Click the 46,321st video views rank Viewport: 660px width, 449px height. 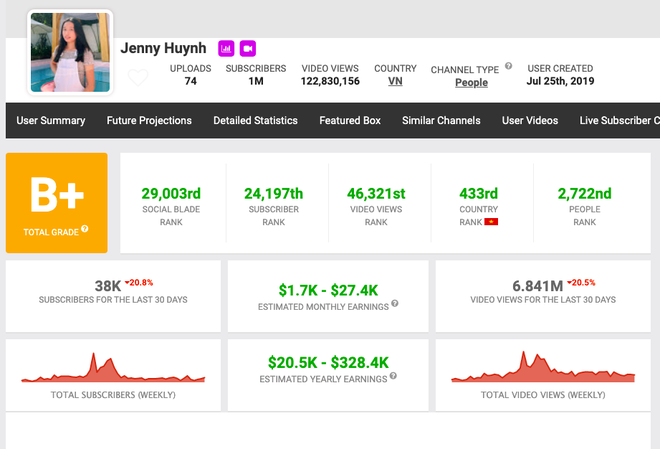[376, 194]
